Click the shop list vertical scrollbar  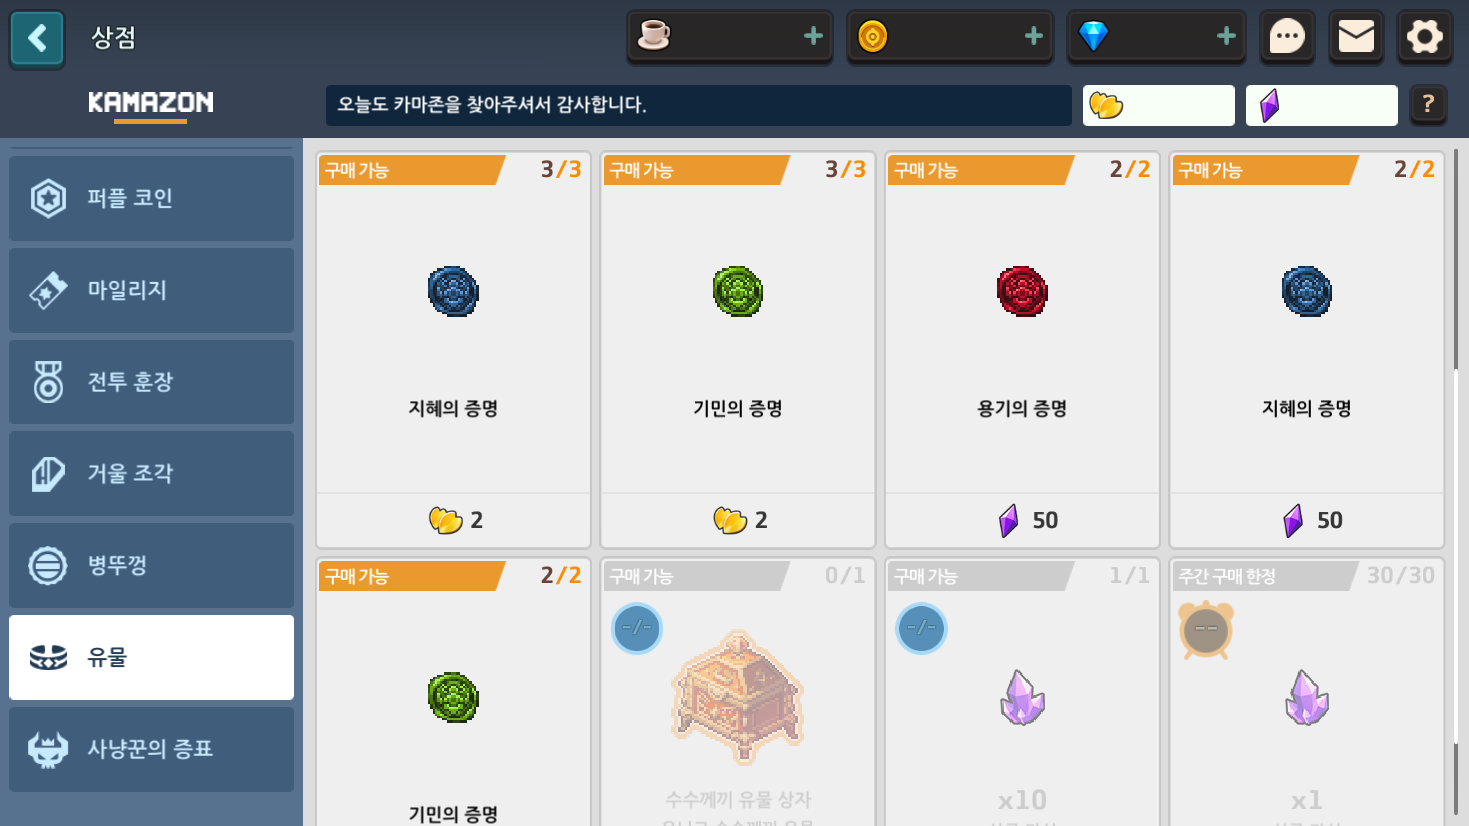click(1456, 487)
